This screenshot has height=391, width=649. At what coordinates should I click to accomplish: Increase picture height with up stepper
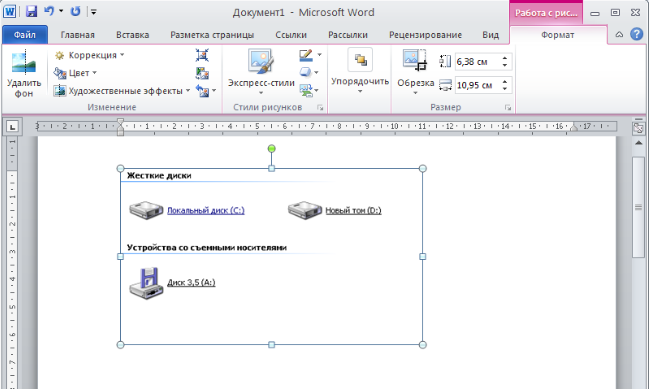click(x=505, y=58)
